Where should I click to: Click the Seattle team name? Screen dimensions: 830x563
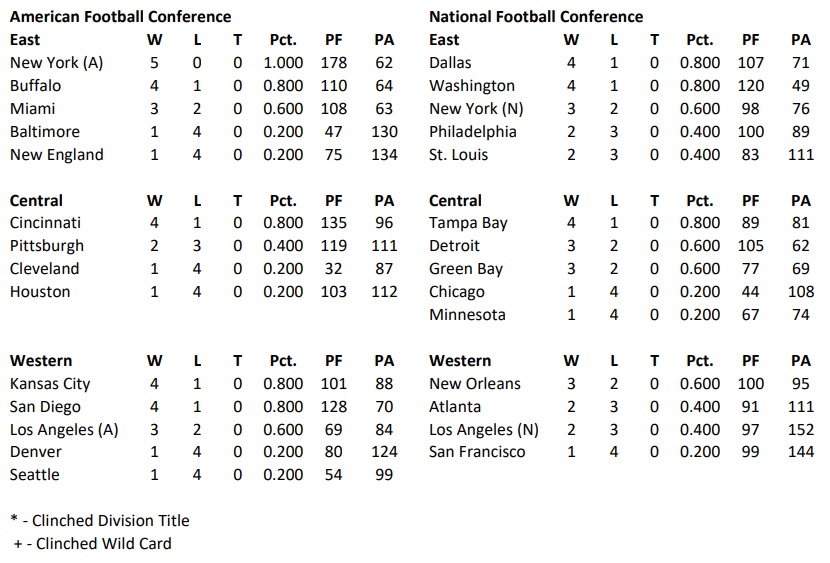(x=34, y=475)
